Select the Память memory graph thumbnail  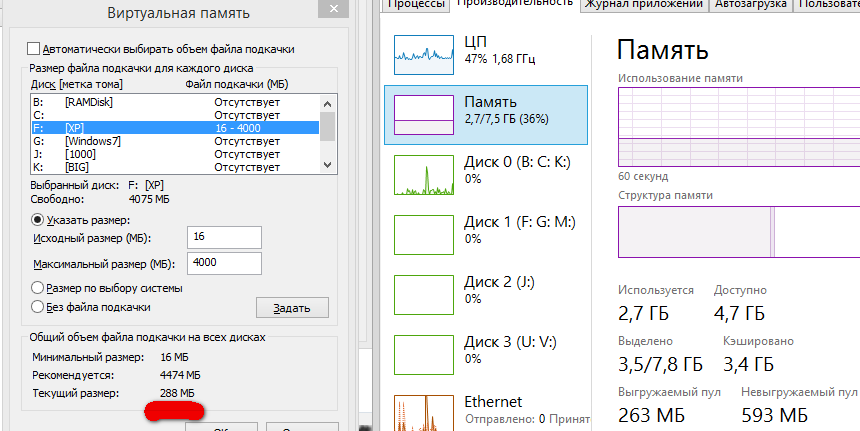tap(425, 115)
